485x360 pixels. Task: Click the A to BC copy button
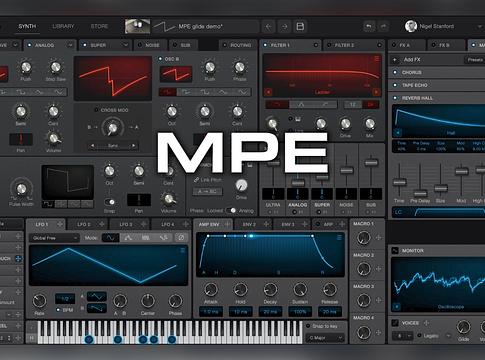pyautogui.click(x=207, y=191)
